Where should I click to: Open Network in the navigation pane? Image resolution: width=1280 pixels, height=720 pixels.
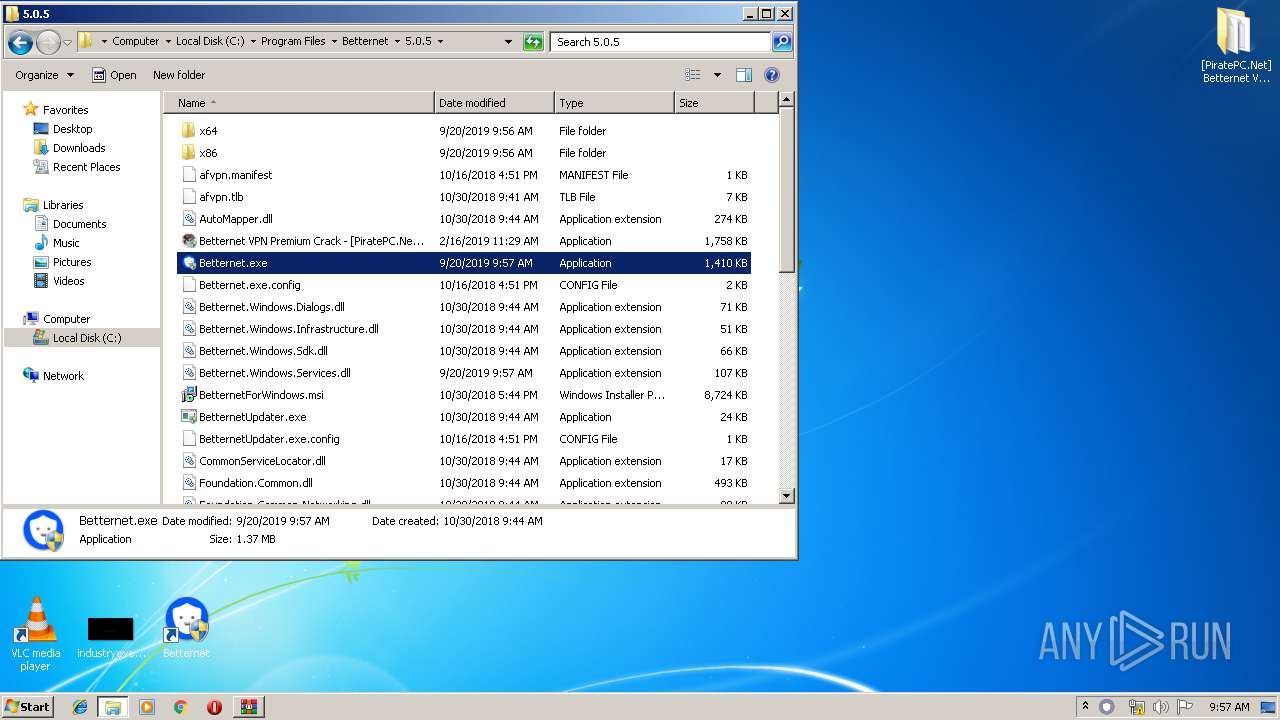click(x=63, y=376)
